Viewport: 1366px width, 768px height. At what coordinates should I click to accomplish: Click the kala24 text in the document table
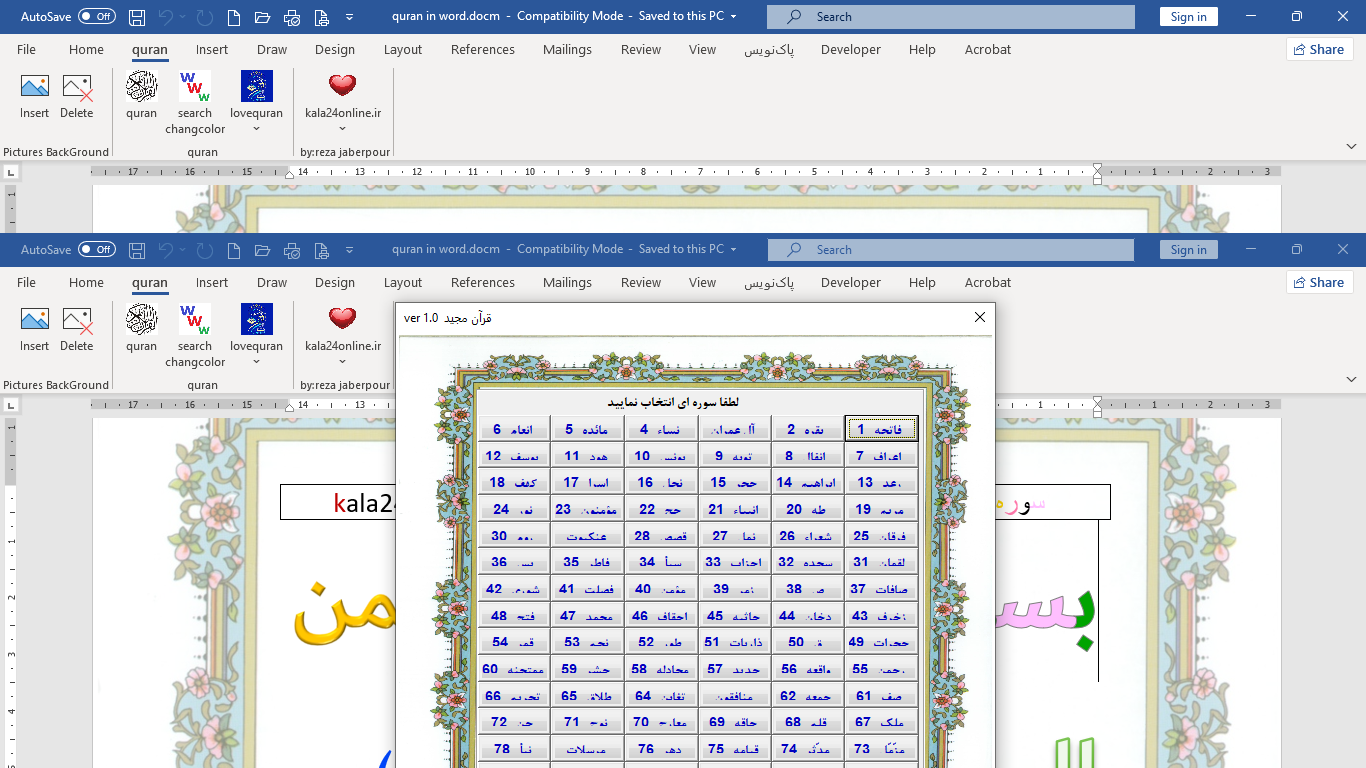[x=364, y=503]
